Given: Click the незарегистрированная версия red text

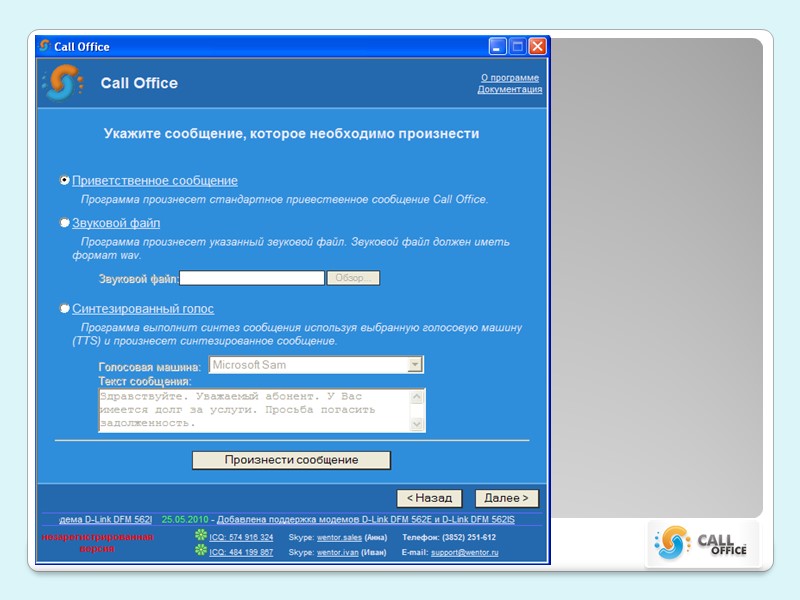Looking at the screenshot, I should coord(97,543).
